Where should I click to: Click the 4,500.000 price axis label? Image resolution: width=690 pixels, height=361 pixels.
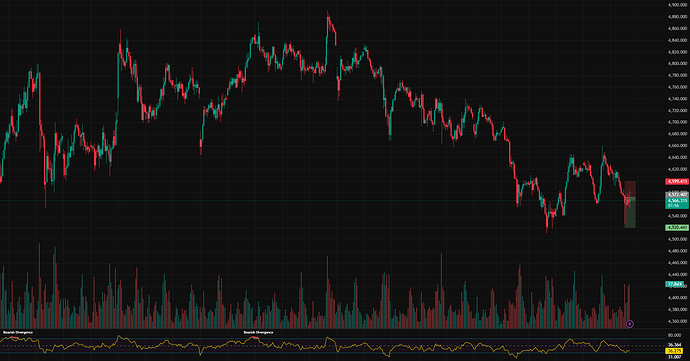point(677,239)
